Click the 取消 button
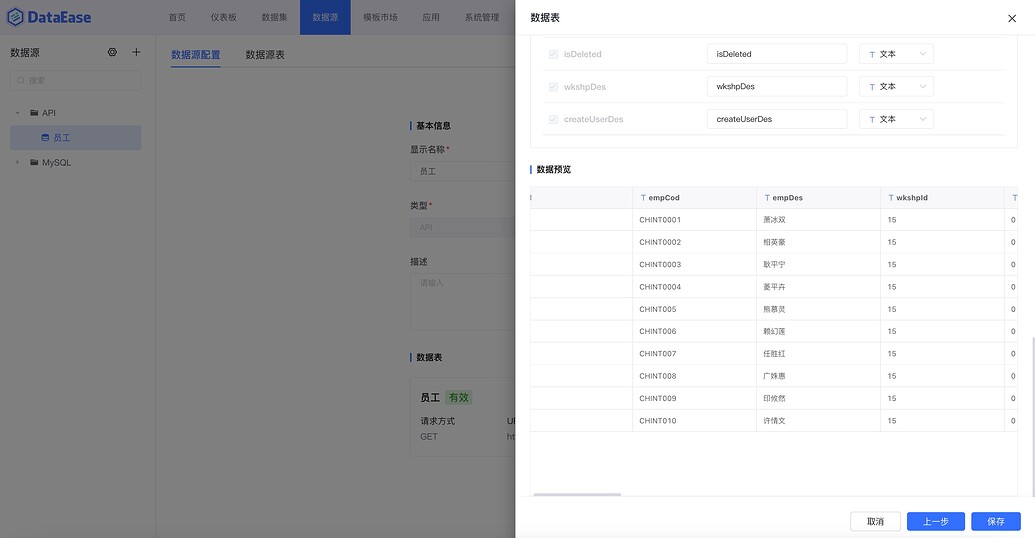Viewport: 1035px width, 538px height. (x=875, y=521)
